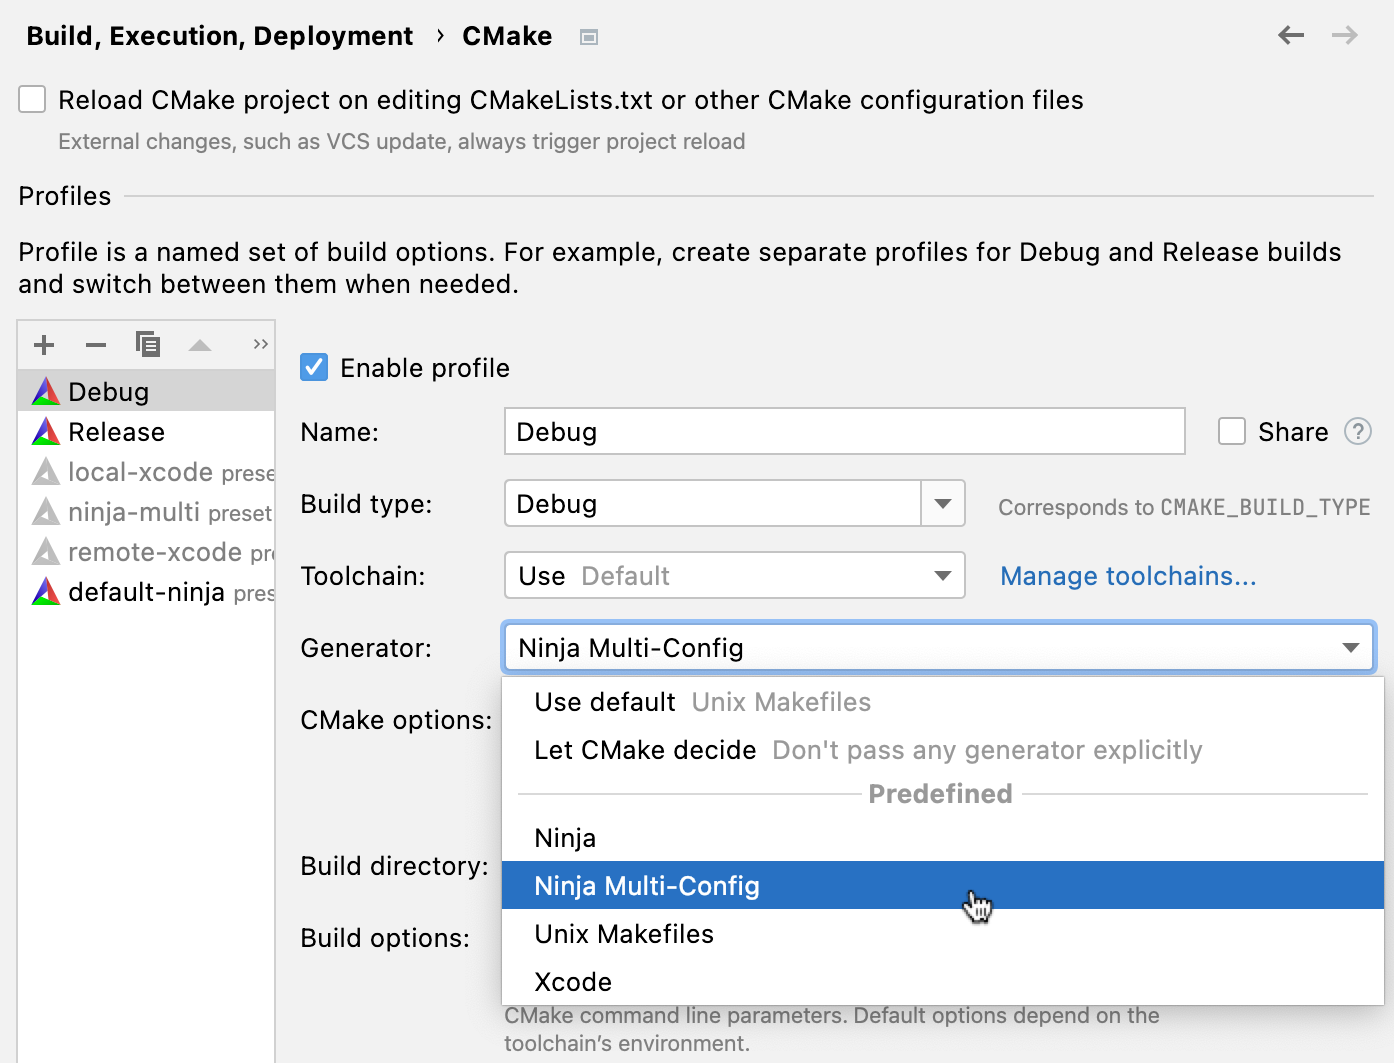Click the Build directory label
The height and width of the screenshot is (1063, 1394).
[395, 866]
